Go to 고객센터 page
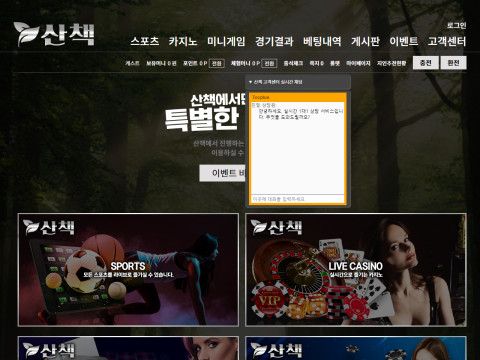480x360 pixels. pyautogui.click(x=447, y=41)
